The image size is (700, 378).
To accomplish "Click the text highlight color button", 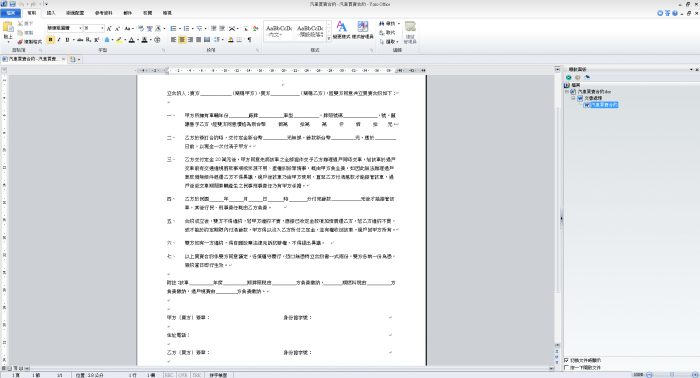I will 120,40.
